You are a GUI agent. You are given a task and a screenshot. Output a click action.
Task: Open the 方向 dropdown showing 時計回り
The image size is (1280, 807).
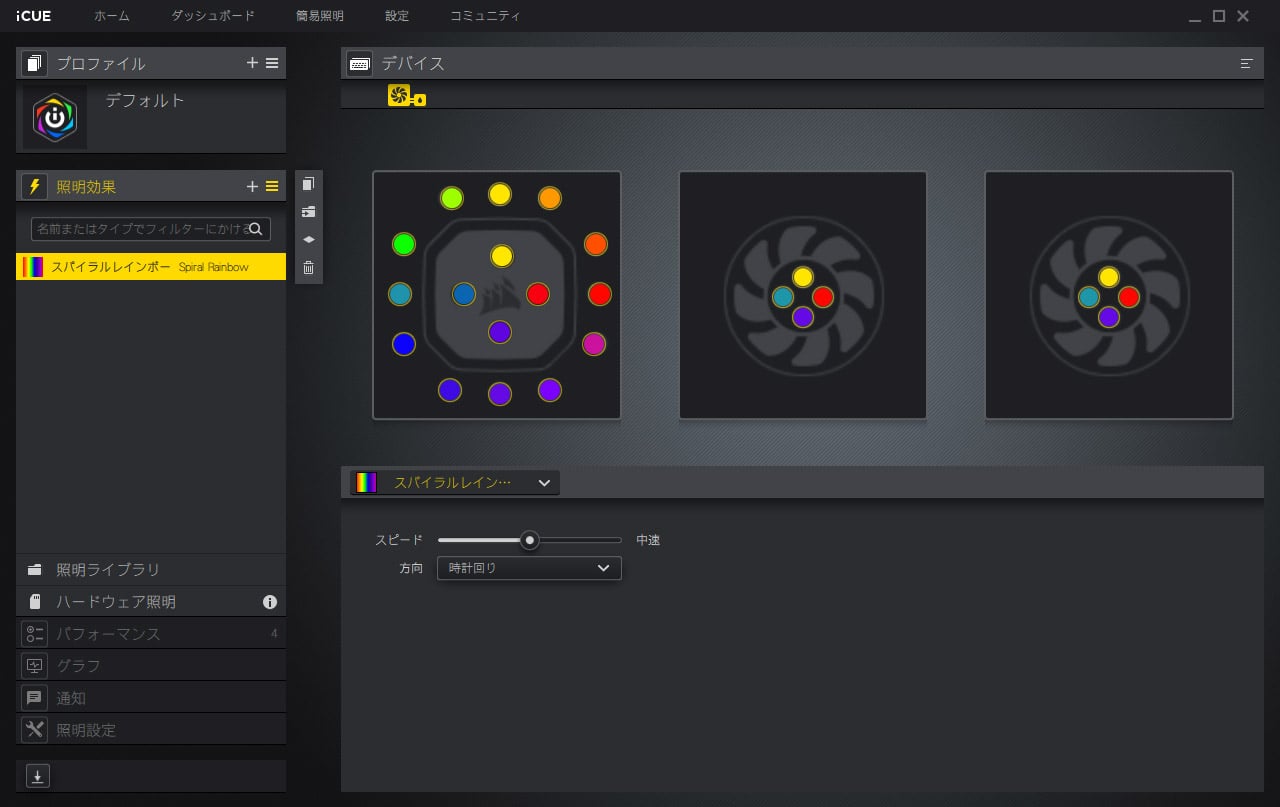coord(530,568)
